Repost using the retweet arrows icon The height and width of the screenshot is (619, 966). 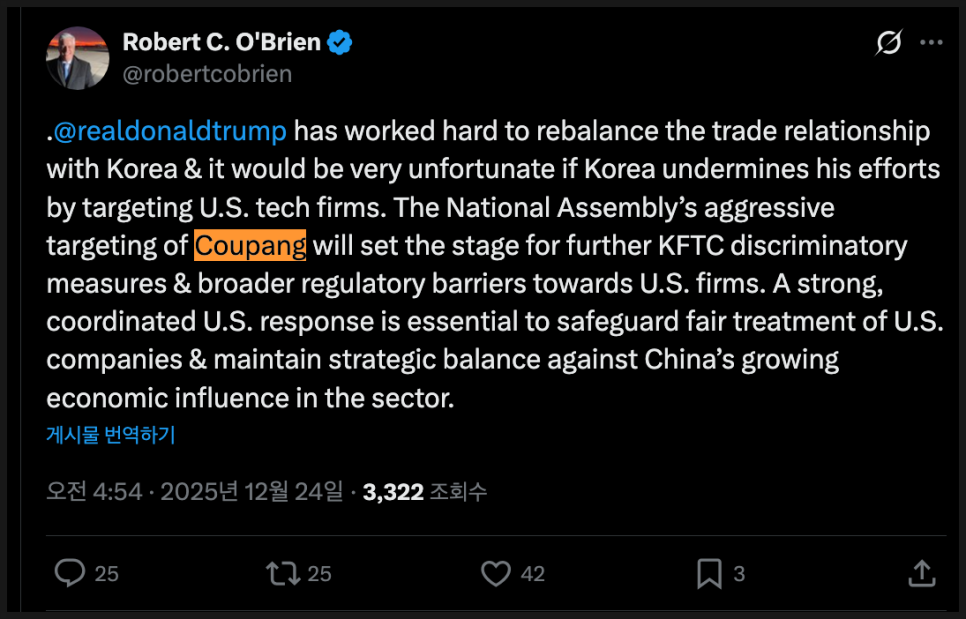pyautogui.click(x=282, y=573)
